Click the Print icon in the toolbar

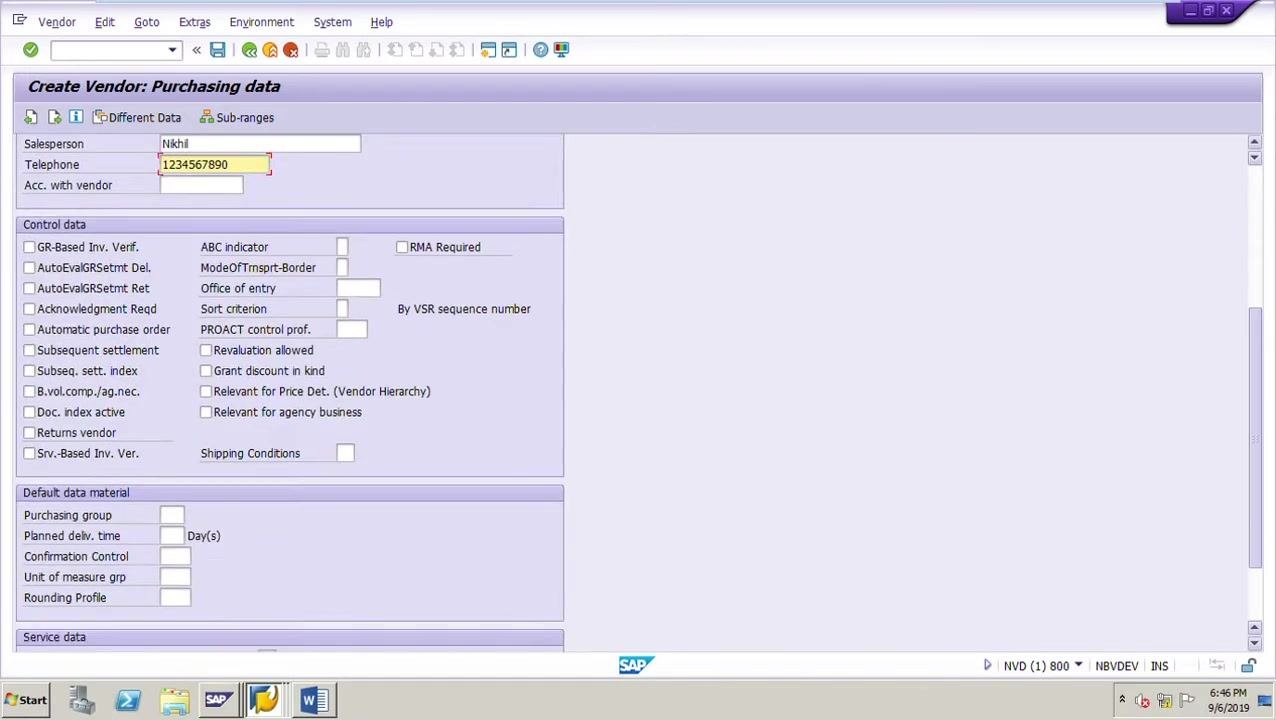[x=322, y=50]
